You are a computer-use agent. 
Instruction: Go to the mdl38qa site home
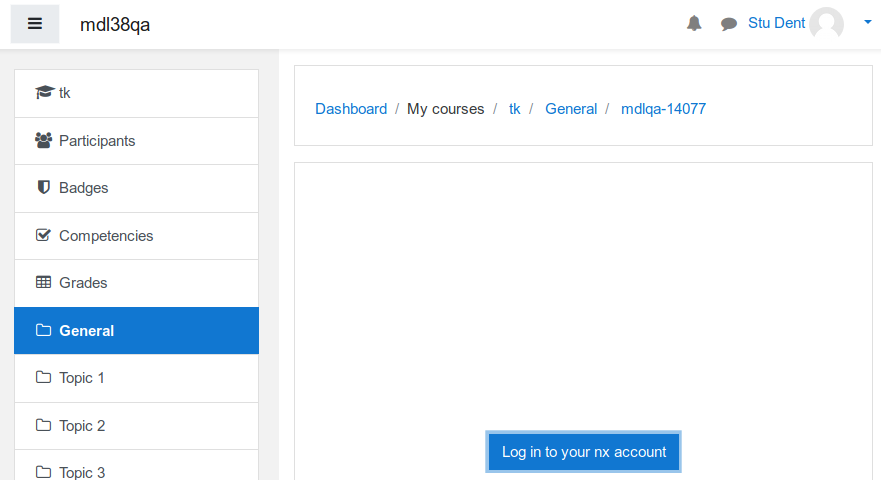115,25
